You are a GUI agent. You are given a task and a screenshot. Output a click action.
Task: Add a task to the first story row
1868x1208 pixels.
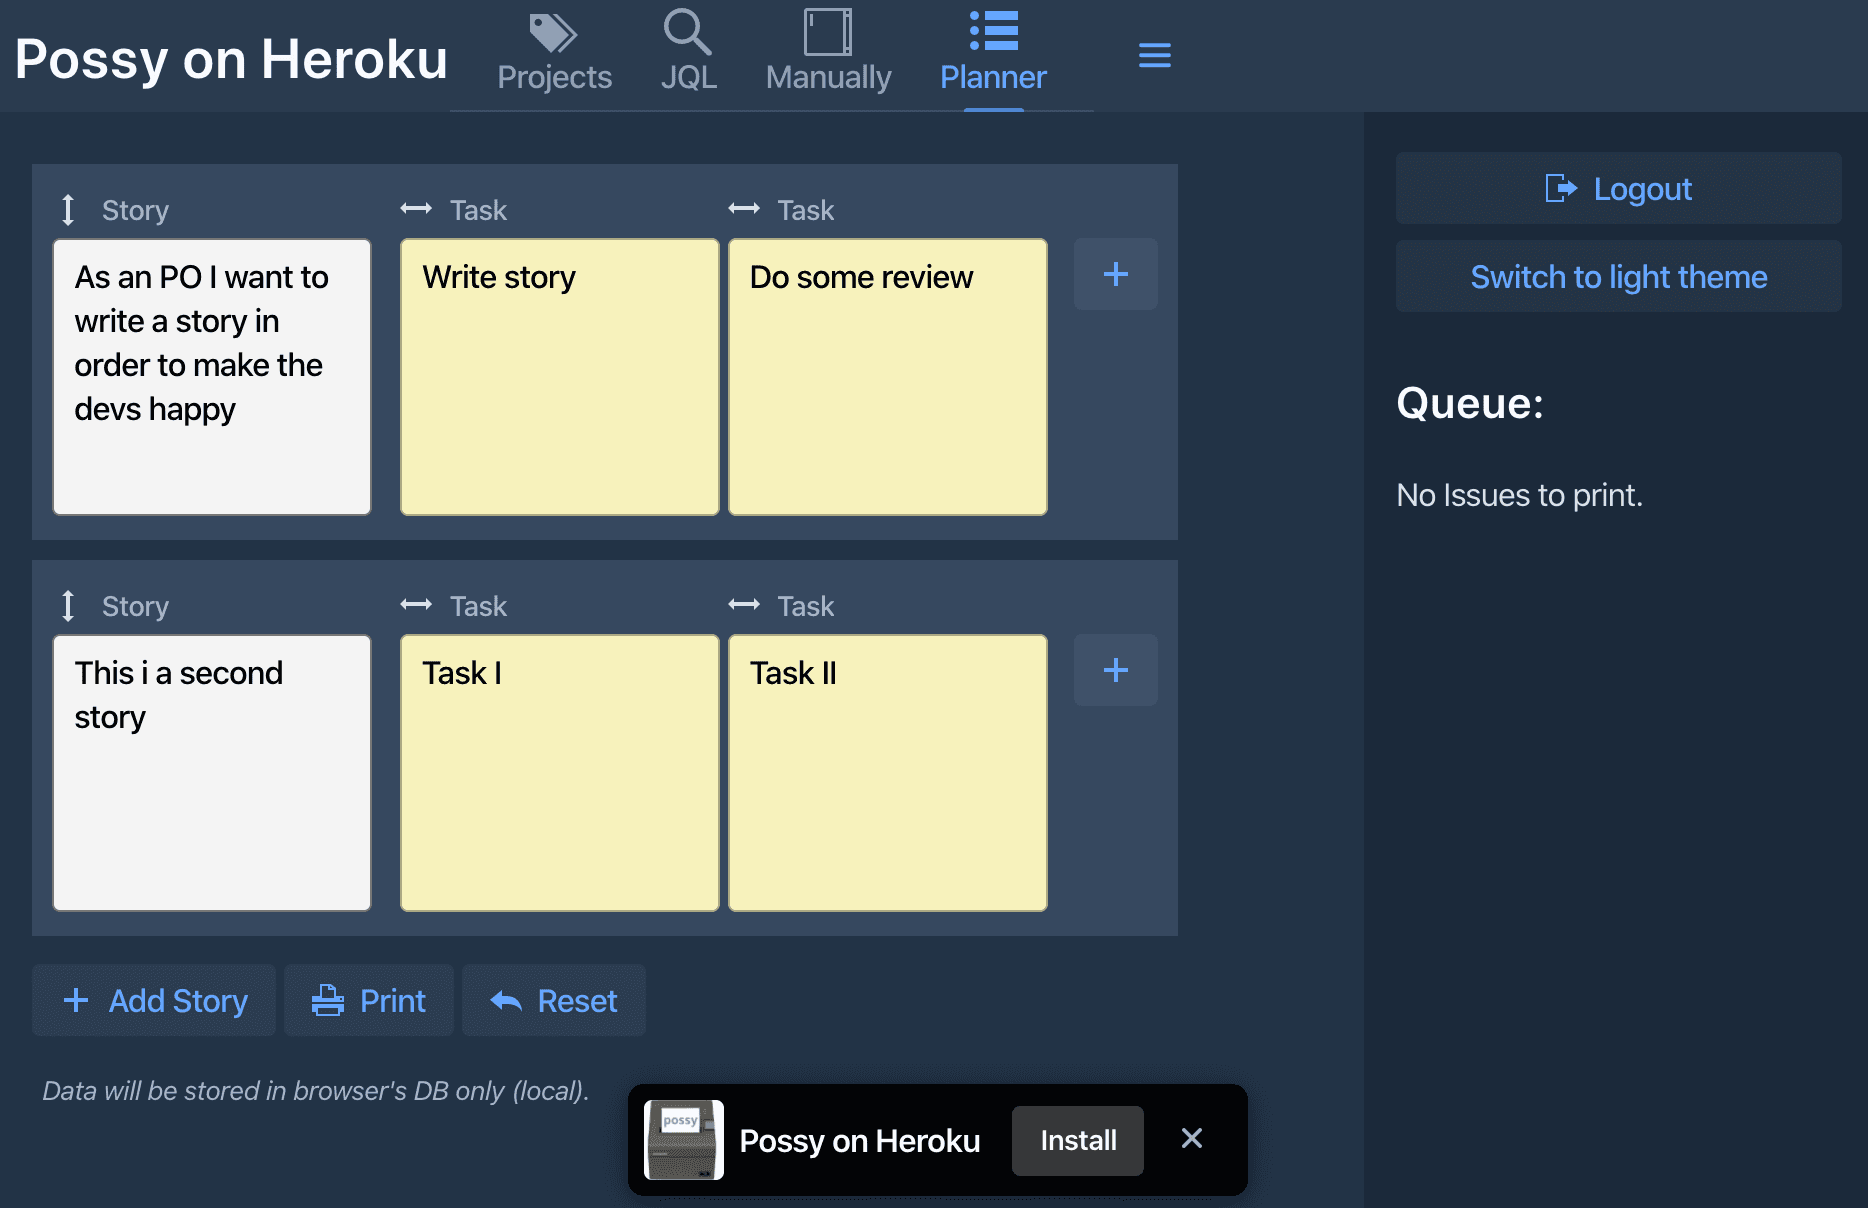click(x=1116, y=274)
